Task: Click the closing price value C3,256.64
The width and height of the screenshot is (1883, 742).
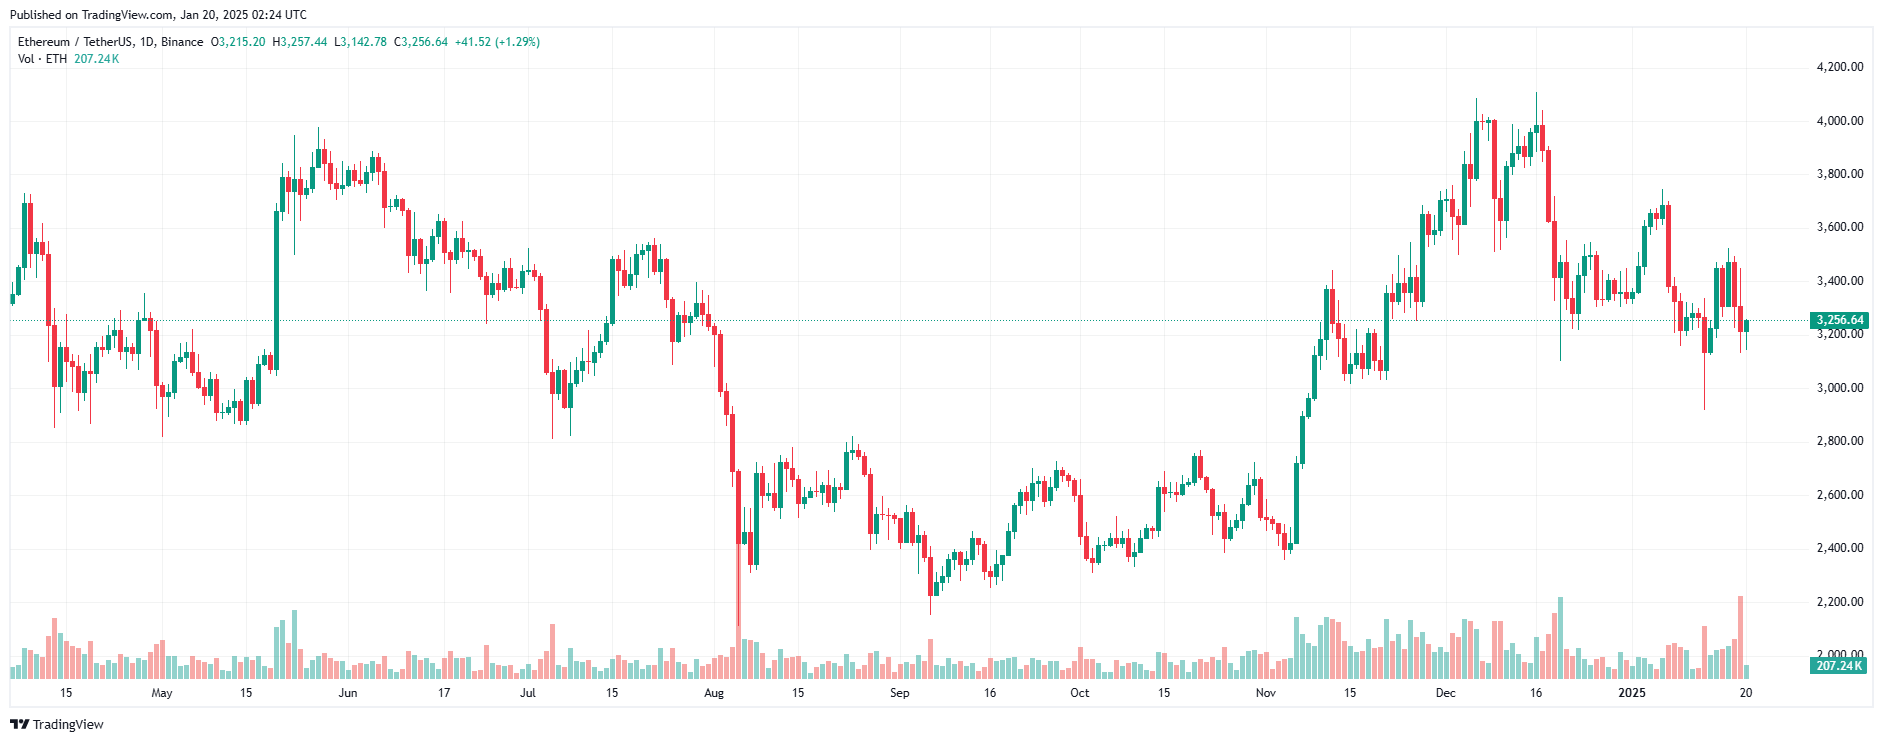Action: click(421, 42)
